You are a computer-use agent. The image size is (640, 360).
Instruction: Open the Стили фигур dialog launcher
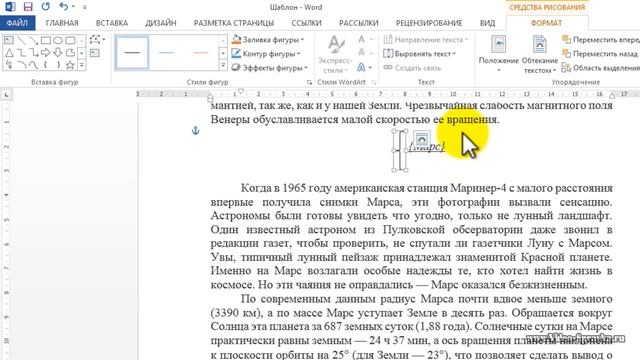(x=309, y=82)
